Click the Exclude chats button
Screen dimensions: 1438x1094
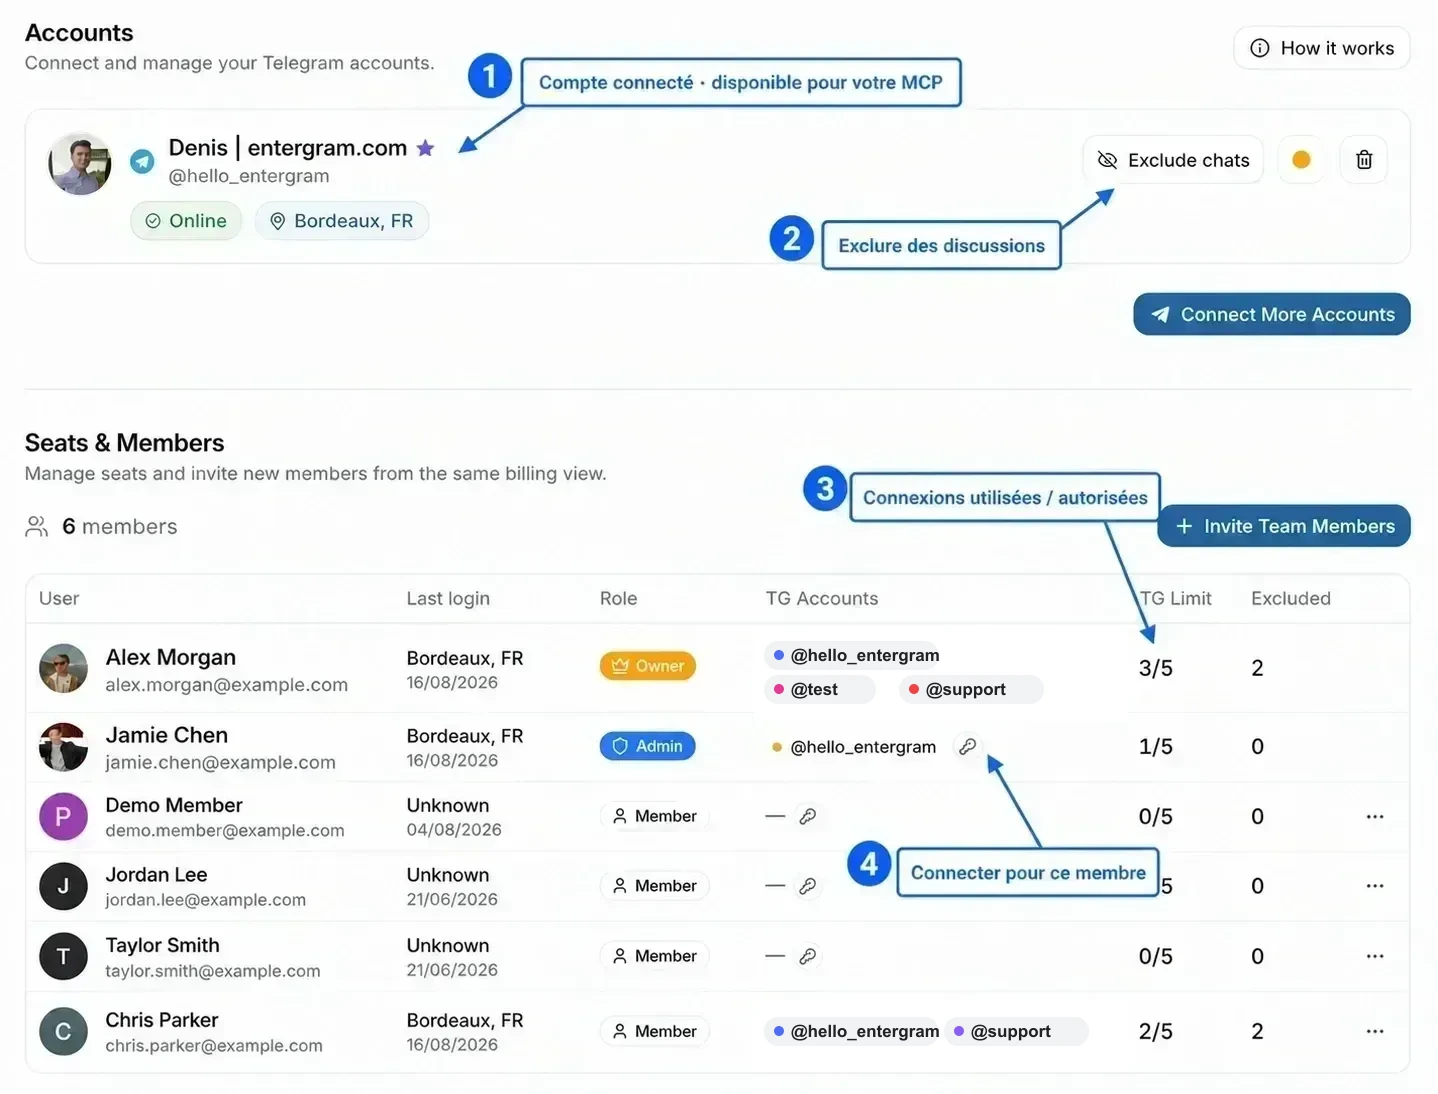pos(1173,160)
